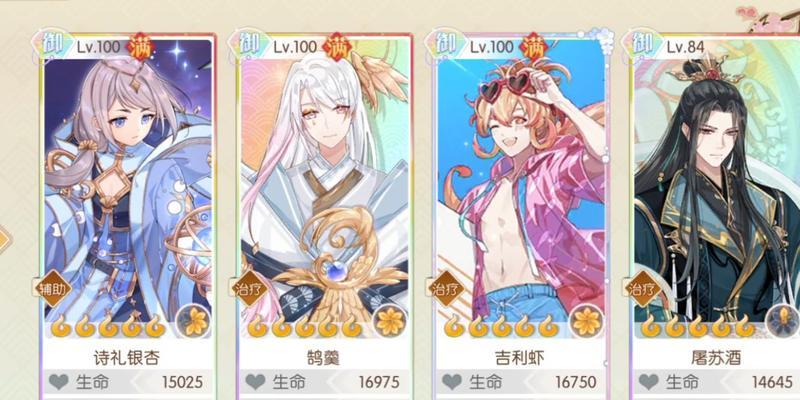Tap the 御 rarity badge on 诗礼银杏
Viewport: 800px width, 400px height.
click(x=53, y=44)
